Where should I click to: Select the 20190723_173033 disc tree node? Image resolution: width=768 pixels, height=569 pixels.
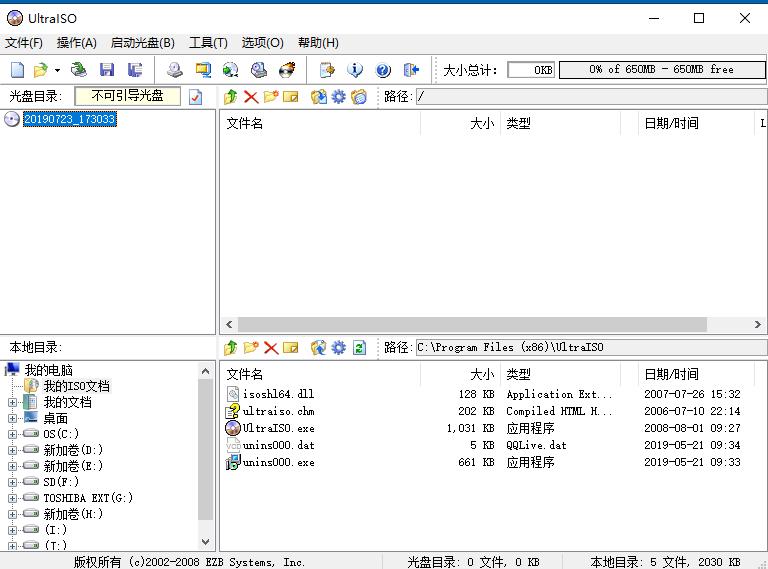[70, 119]
